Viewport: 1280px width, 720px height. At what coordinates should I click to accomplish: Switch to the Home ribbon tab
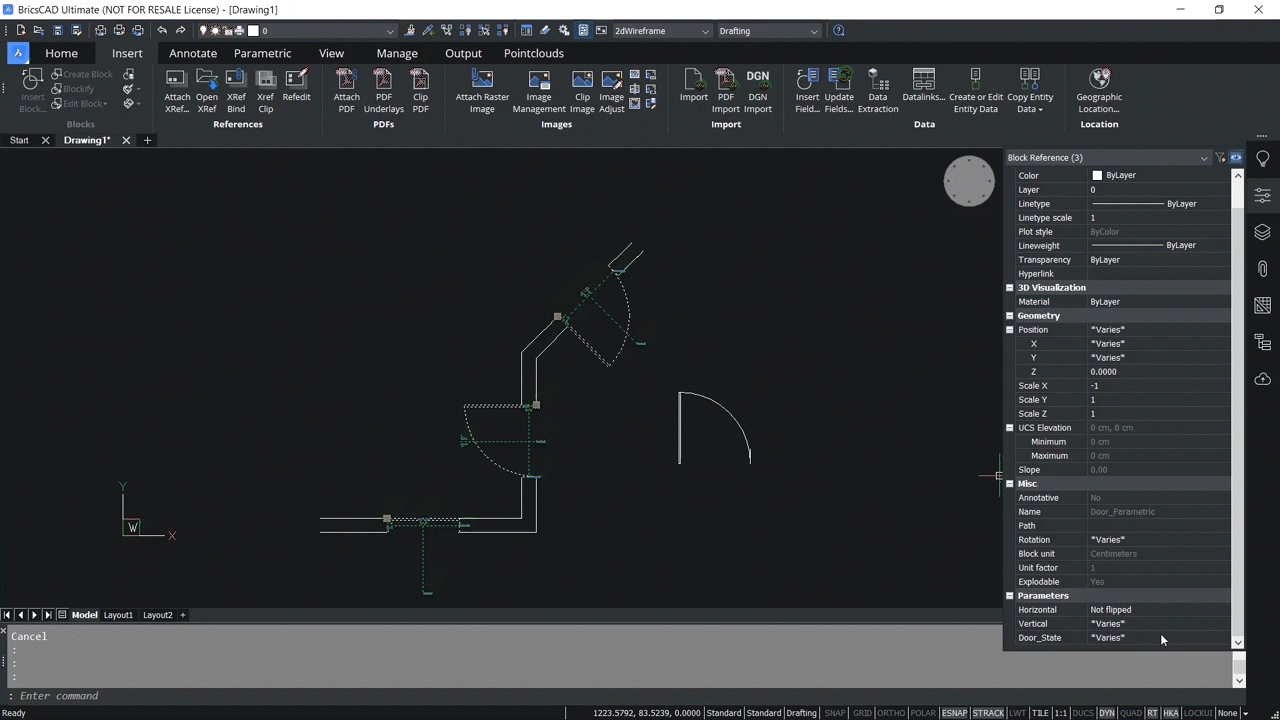pyautogui.click(x=61, y=53)
